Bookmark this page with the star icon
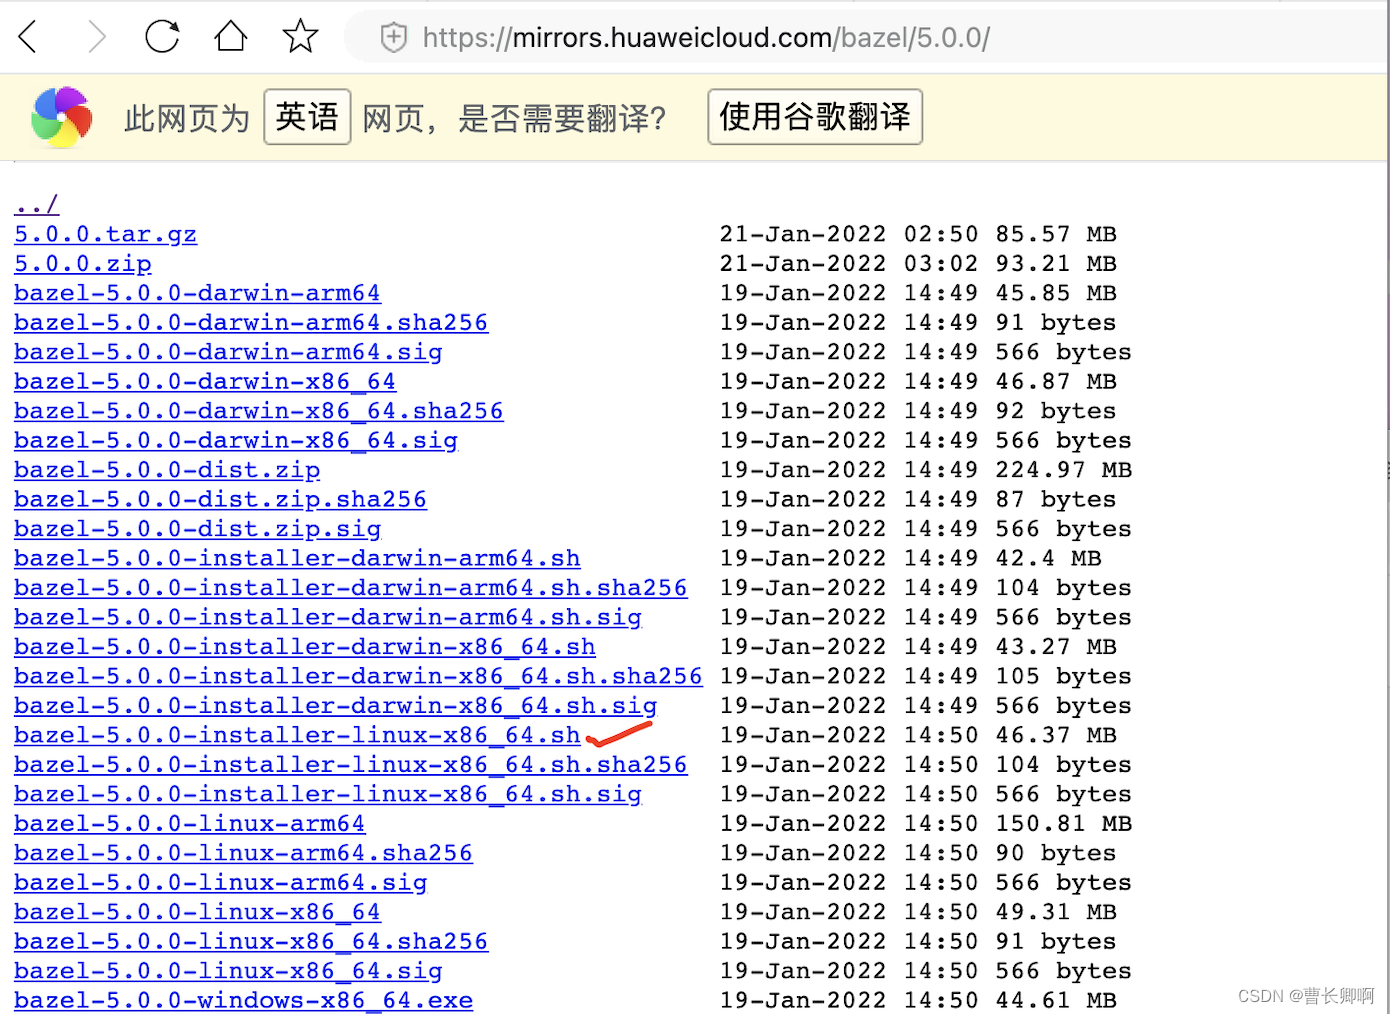The image size is (1390, 1014). [298, 36]
